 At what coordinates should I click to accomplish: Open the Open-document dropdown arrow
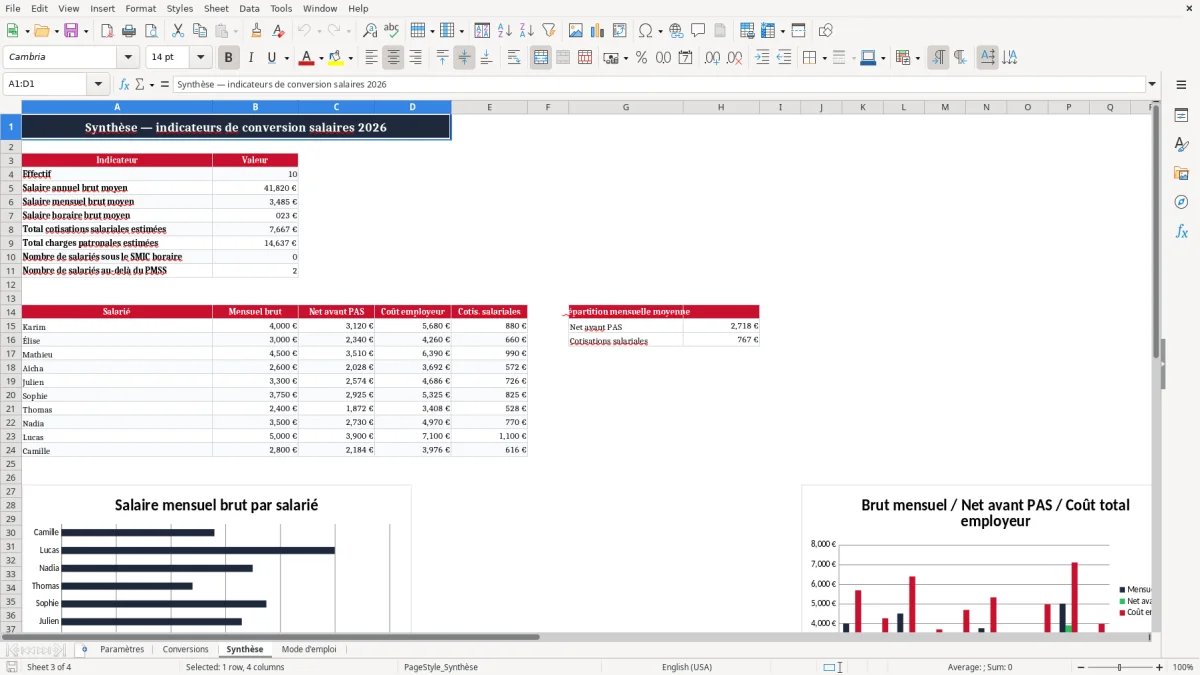point(55,31)
